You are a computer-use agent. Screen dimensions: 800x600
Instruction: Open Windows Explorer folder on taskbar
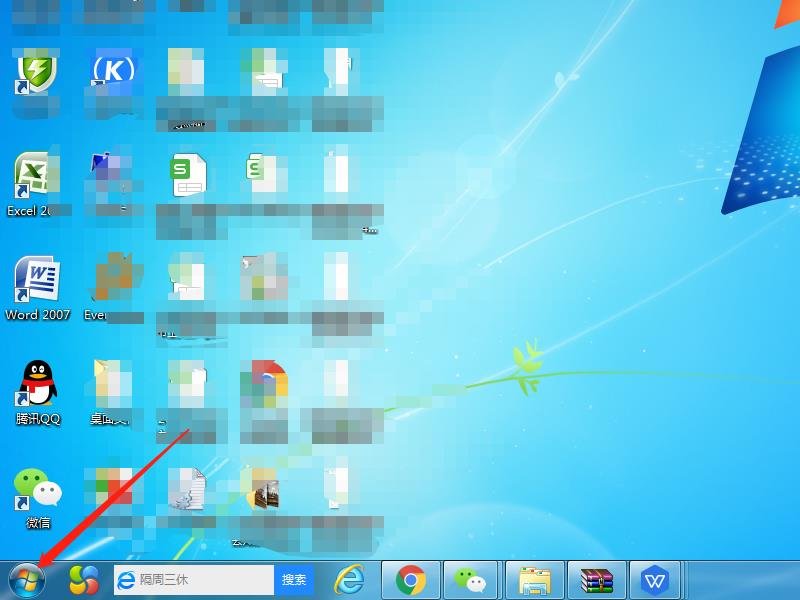pyautogui.click(x=535, y=579)
